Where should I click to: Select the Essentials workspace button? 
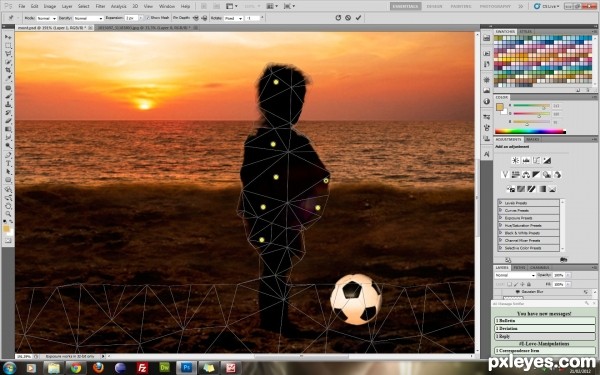tap(406, 6)
